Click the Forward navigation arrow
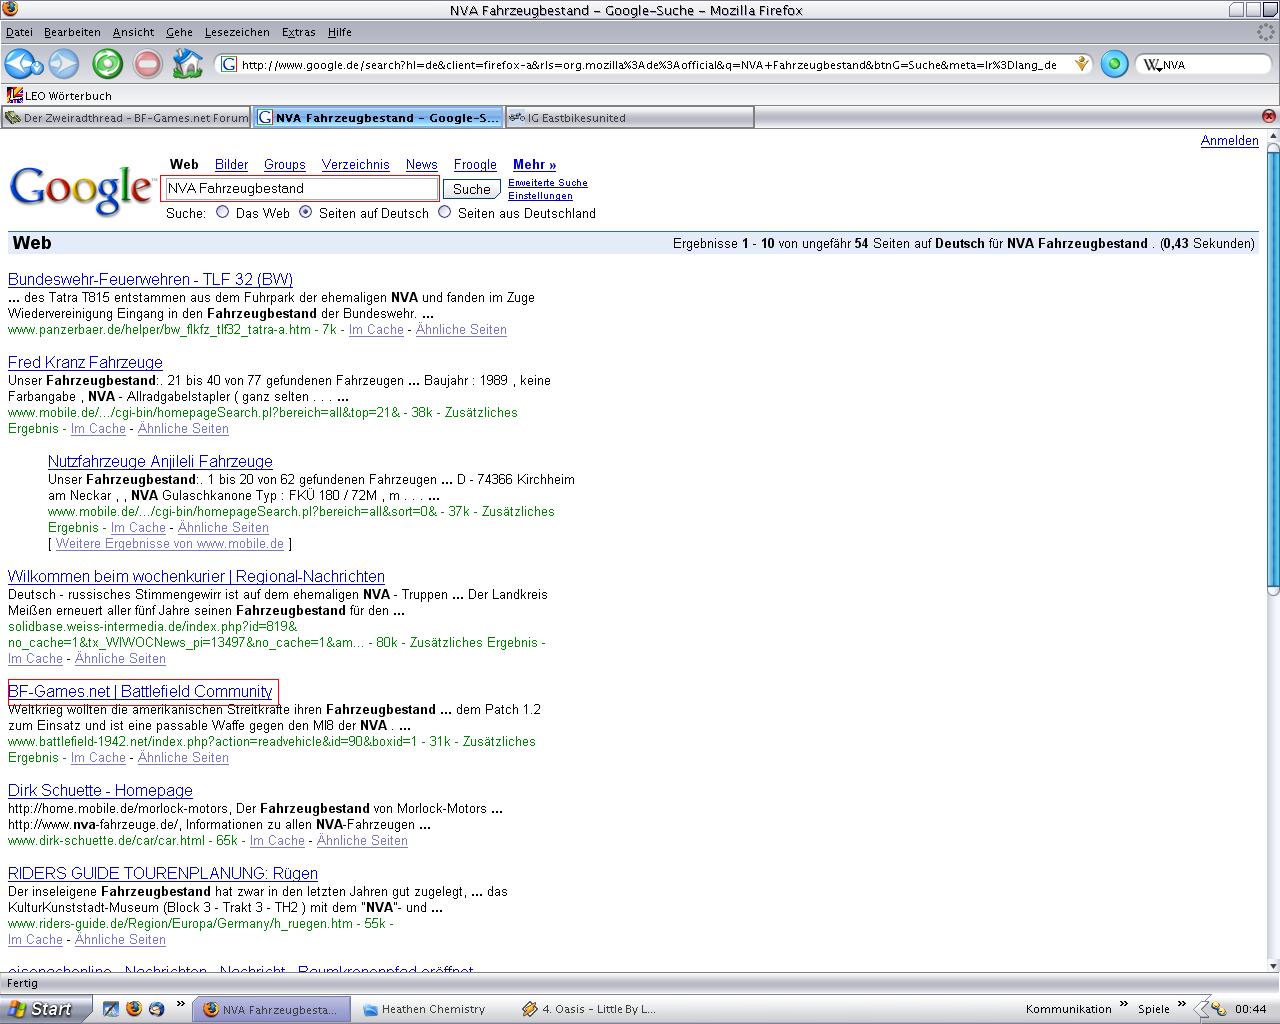The height and width of the screenshot is (1024, 1280). pos(64,64)
